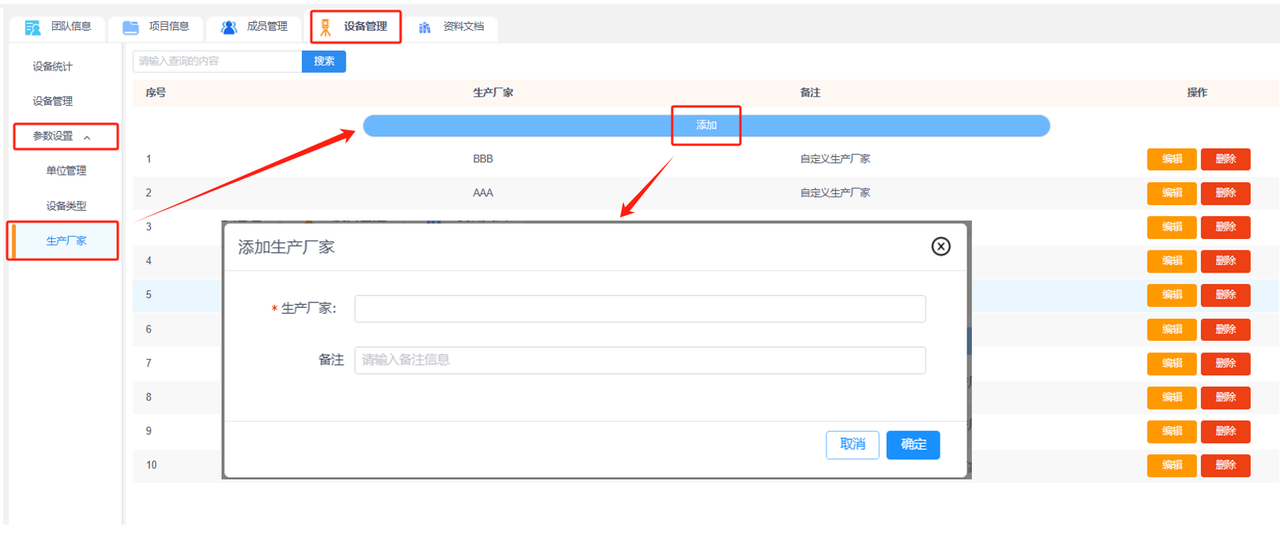Viewport: 1280px width, 533px height.
Task: Click the member management people icon
Action: point(229,27)
